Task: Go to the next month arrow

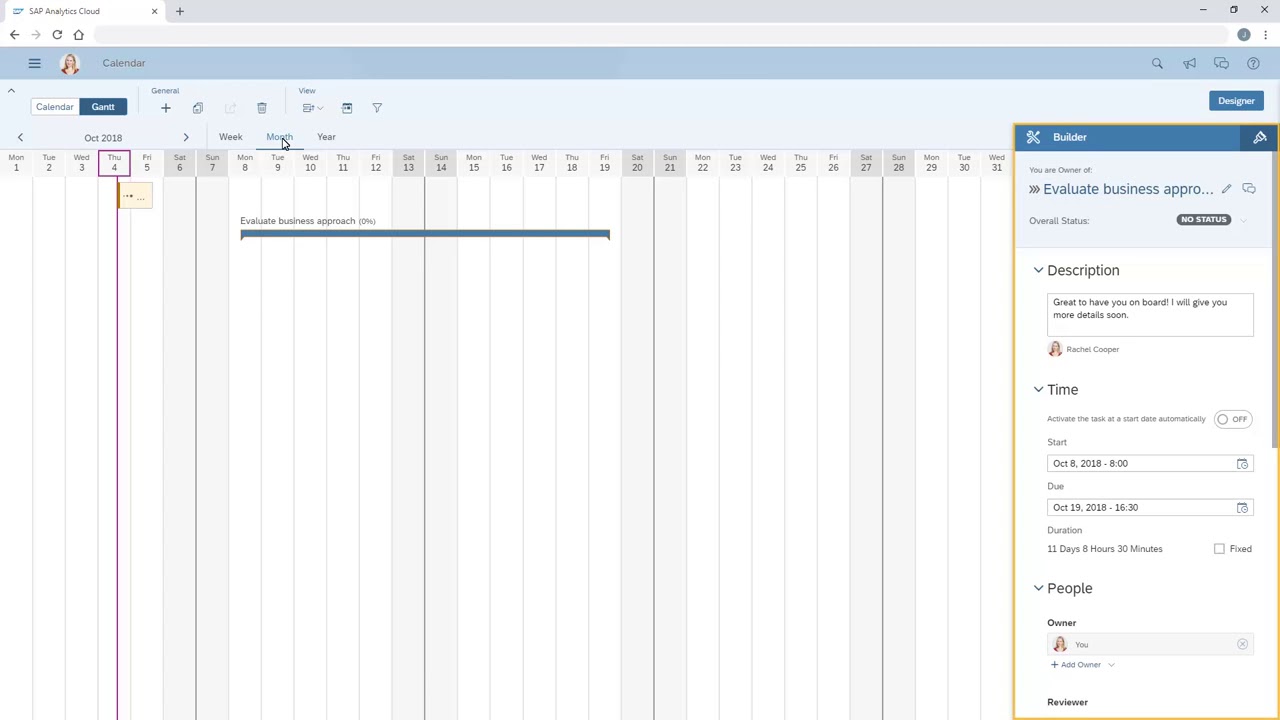Action: (185, 137)
